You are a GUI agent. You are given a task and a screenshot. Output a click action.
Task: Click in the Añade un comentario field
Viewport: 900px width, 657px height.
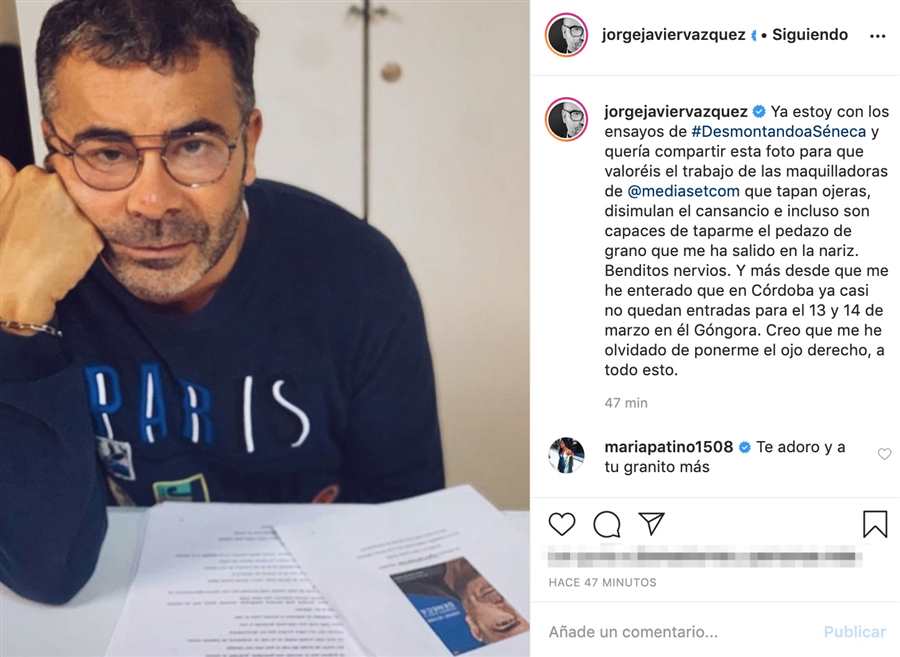click(680, 632)
